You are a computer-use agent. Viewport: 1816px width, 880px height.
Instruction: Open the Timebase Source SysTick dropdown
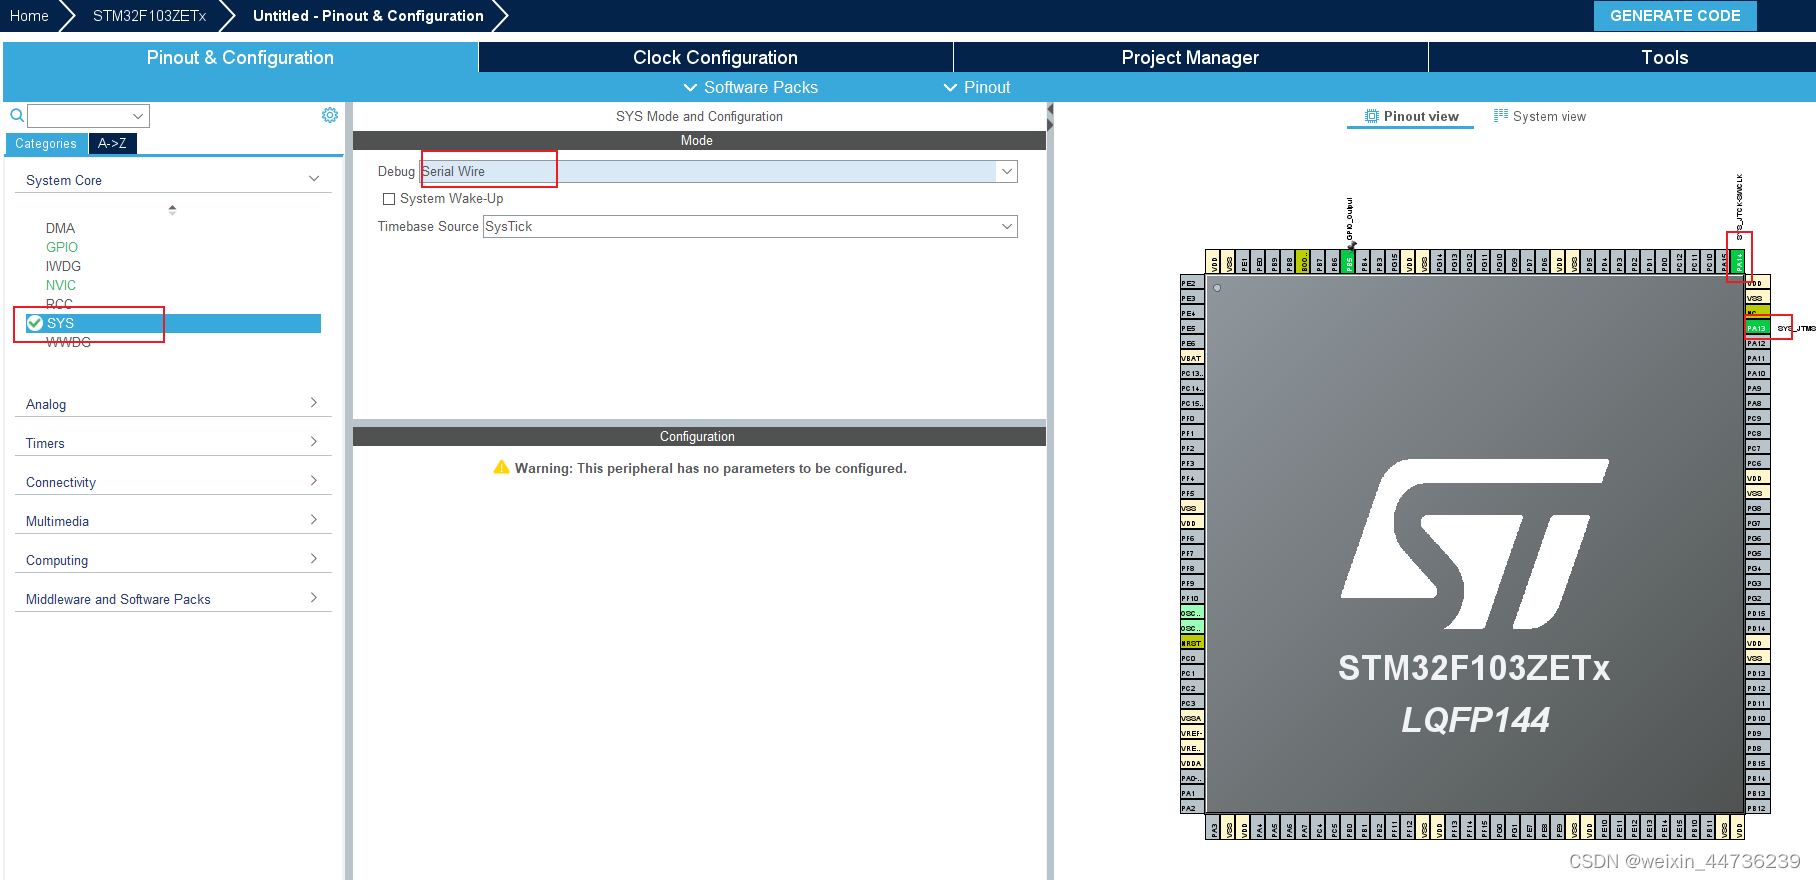[750, 227]
